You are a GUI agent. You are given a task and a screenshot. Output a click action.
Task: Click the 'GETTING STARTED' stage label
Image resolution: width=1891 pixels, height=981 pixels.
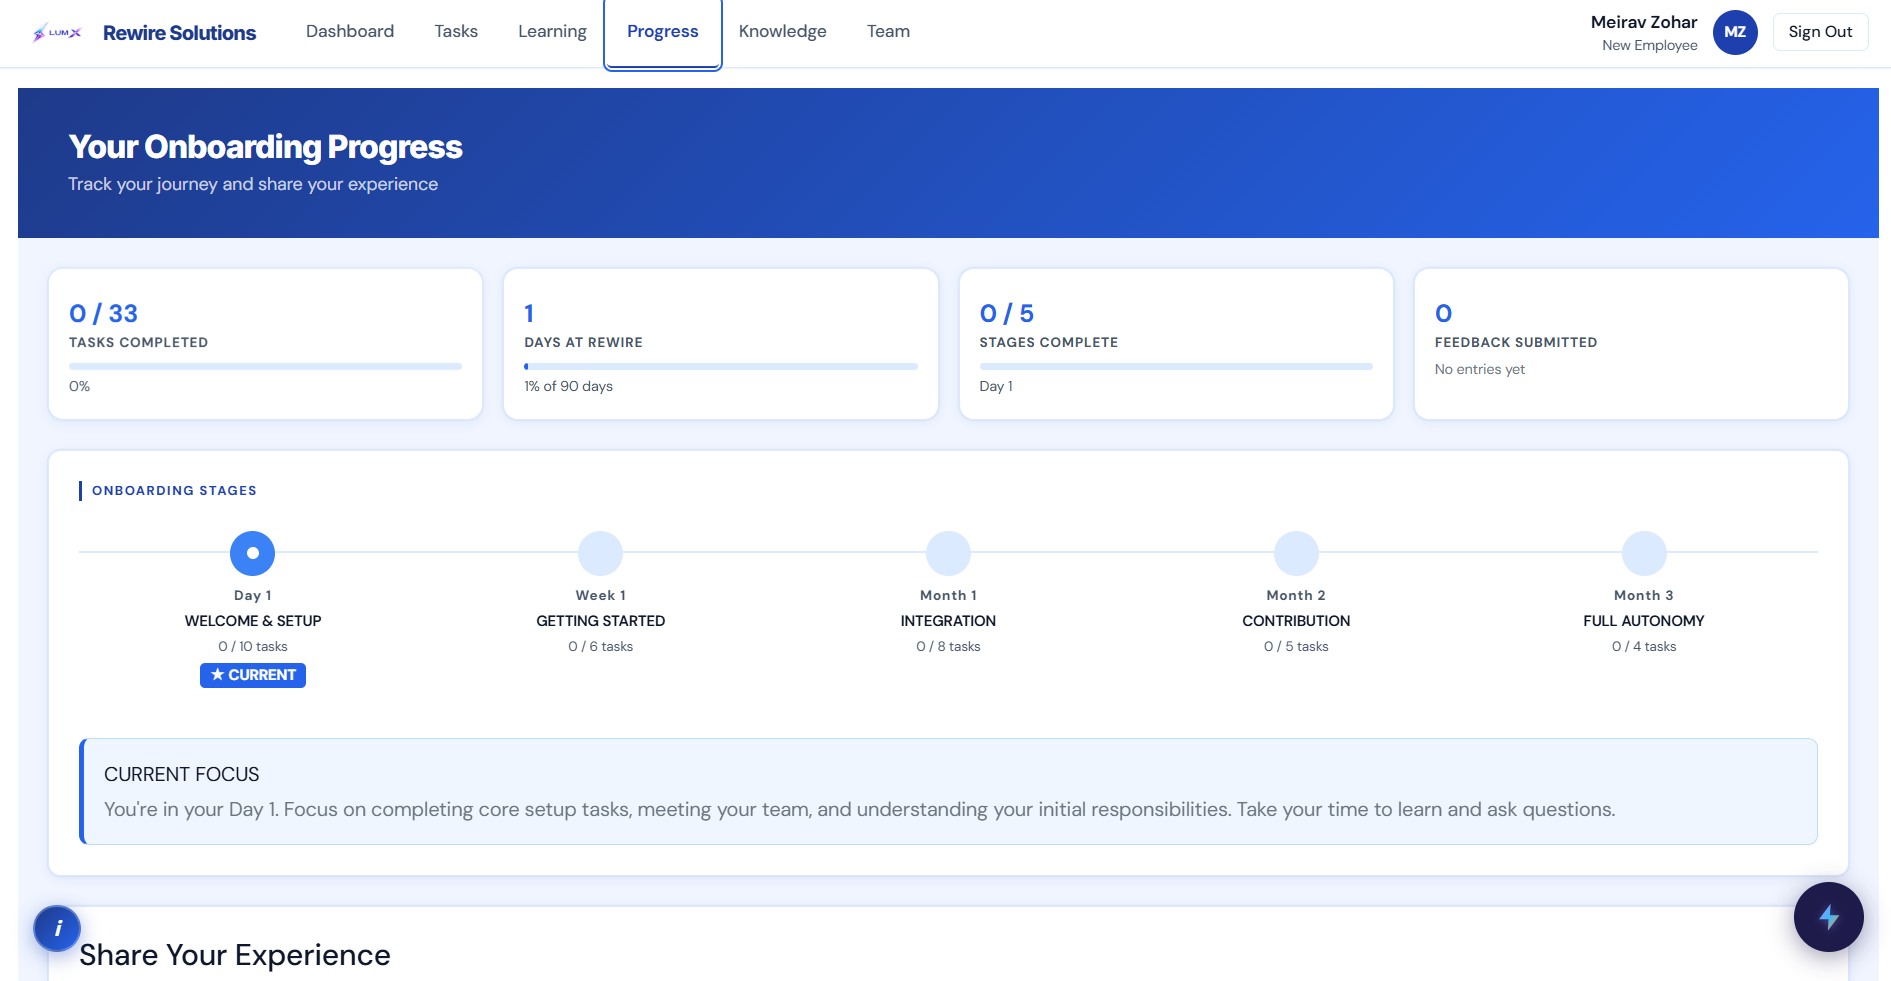point(600,621)
